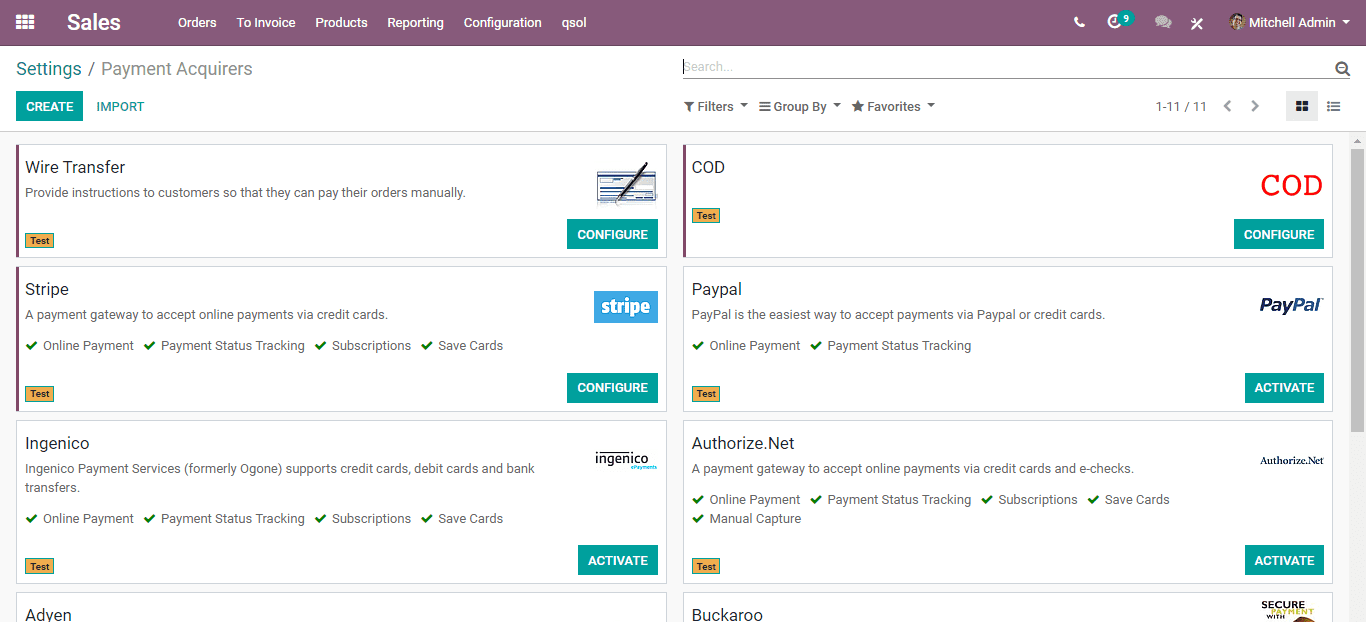Image resolution: width=1366 pixels, height=622 pixels.
Task: Click the CREATE button
Action: (x=49, y=106)
